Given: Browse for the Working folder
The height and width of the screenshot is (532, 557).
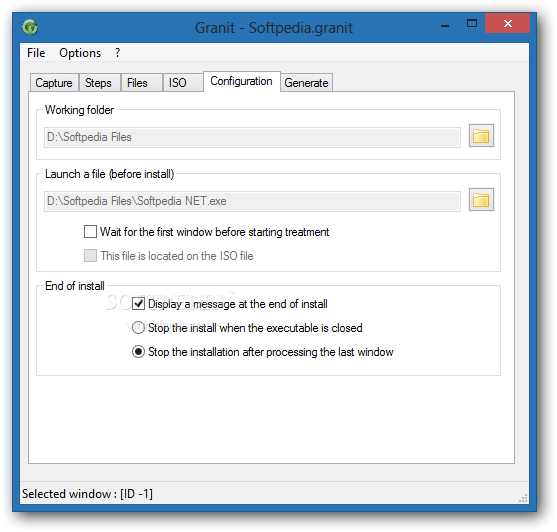Looking at the screenshot, I should pyautogui.click(x=481, y=136).
